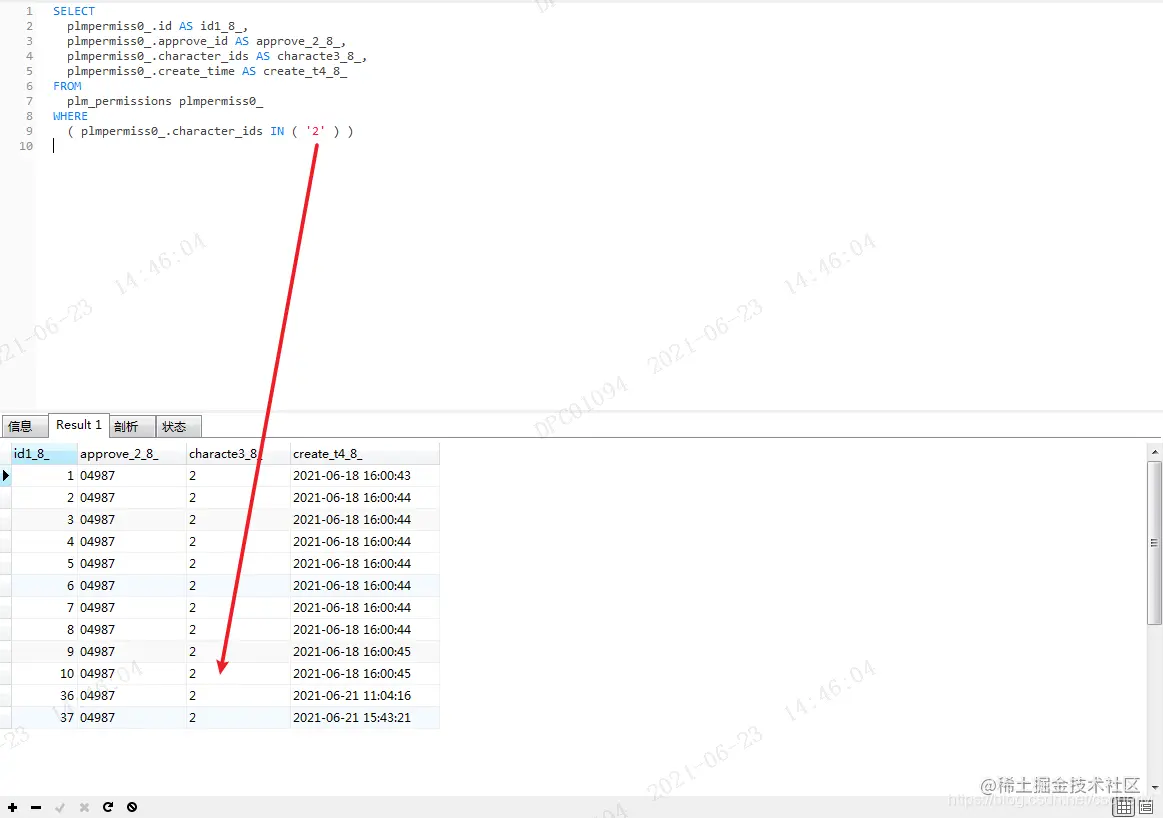The width and height of the screenshot is (1163, 818).
Task: Select id cell with value 37
Action: point(44,717)
